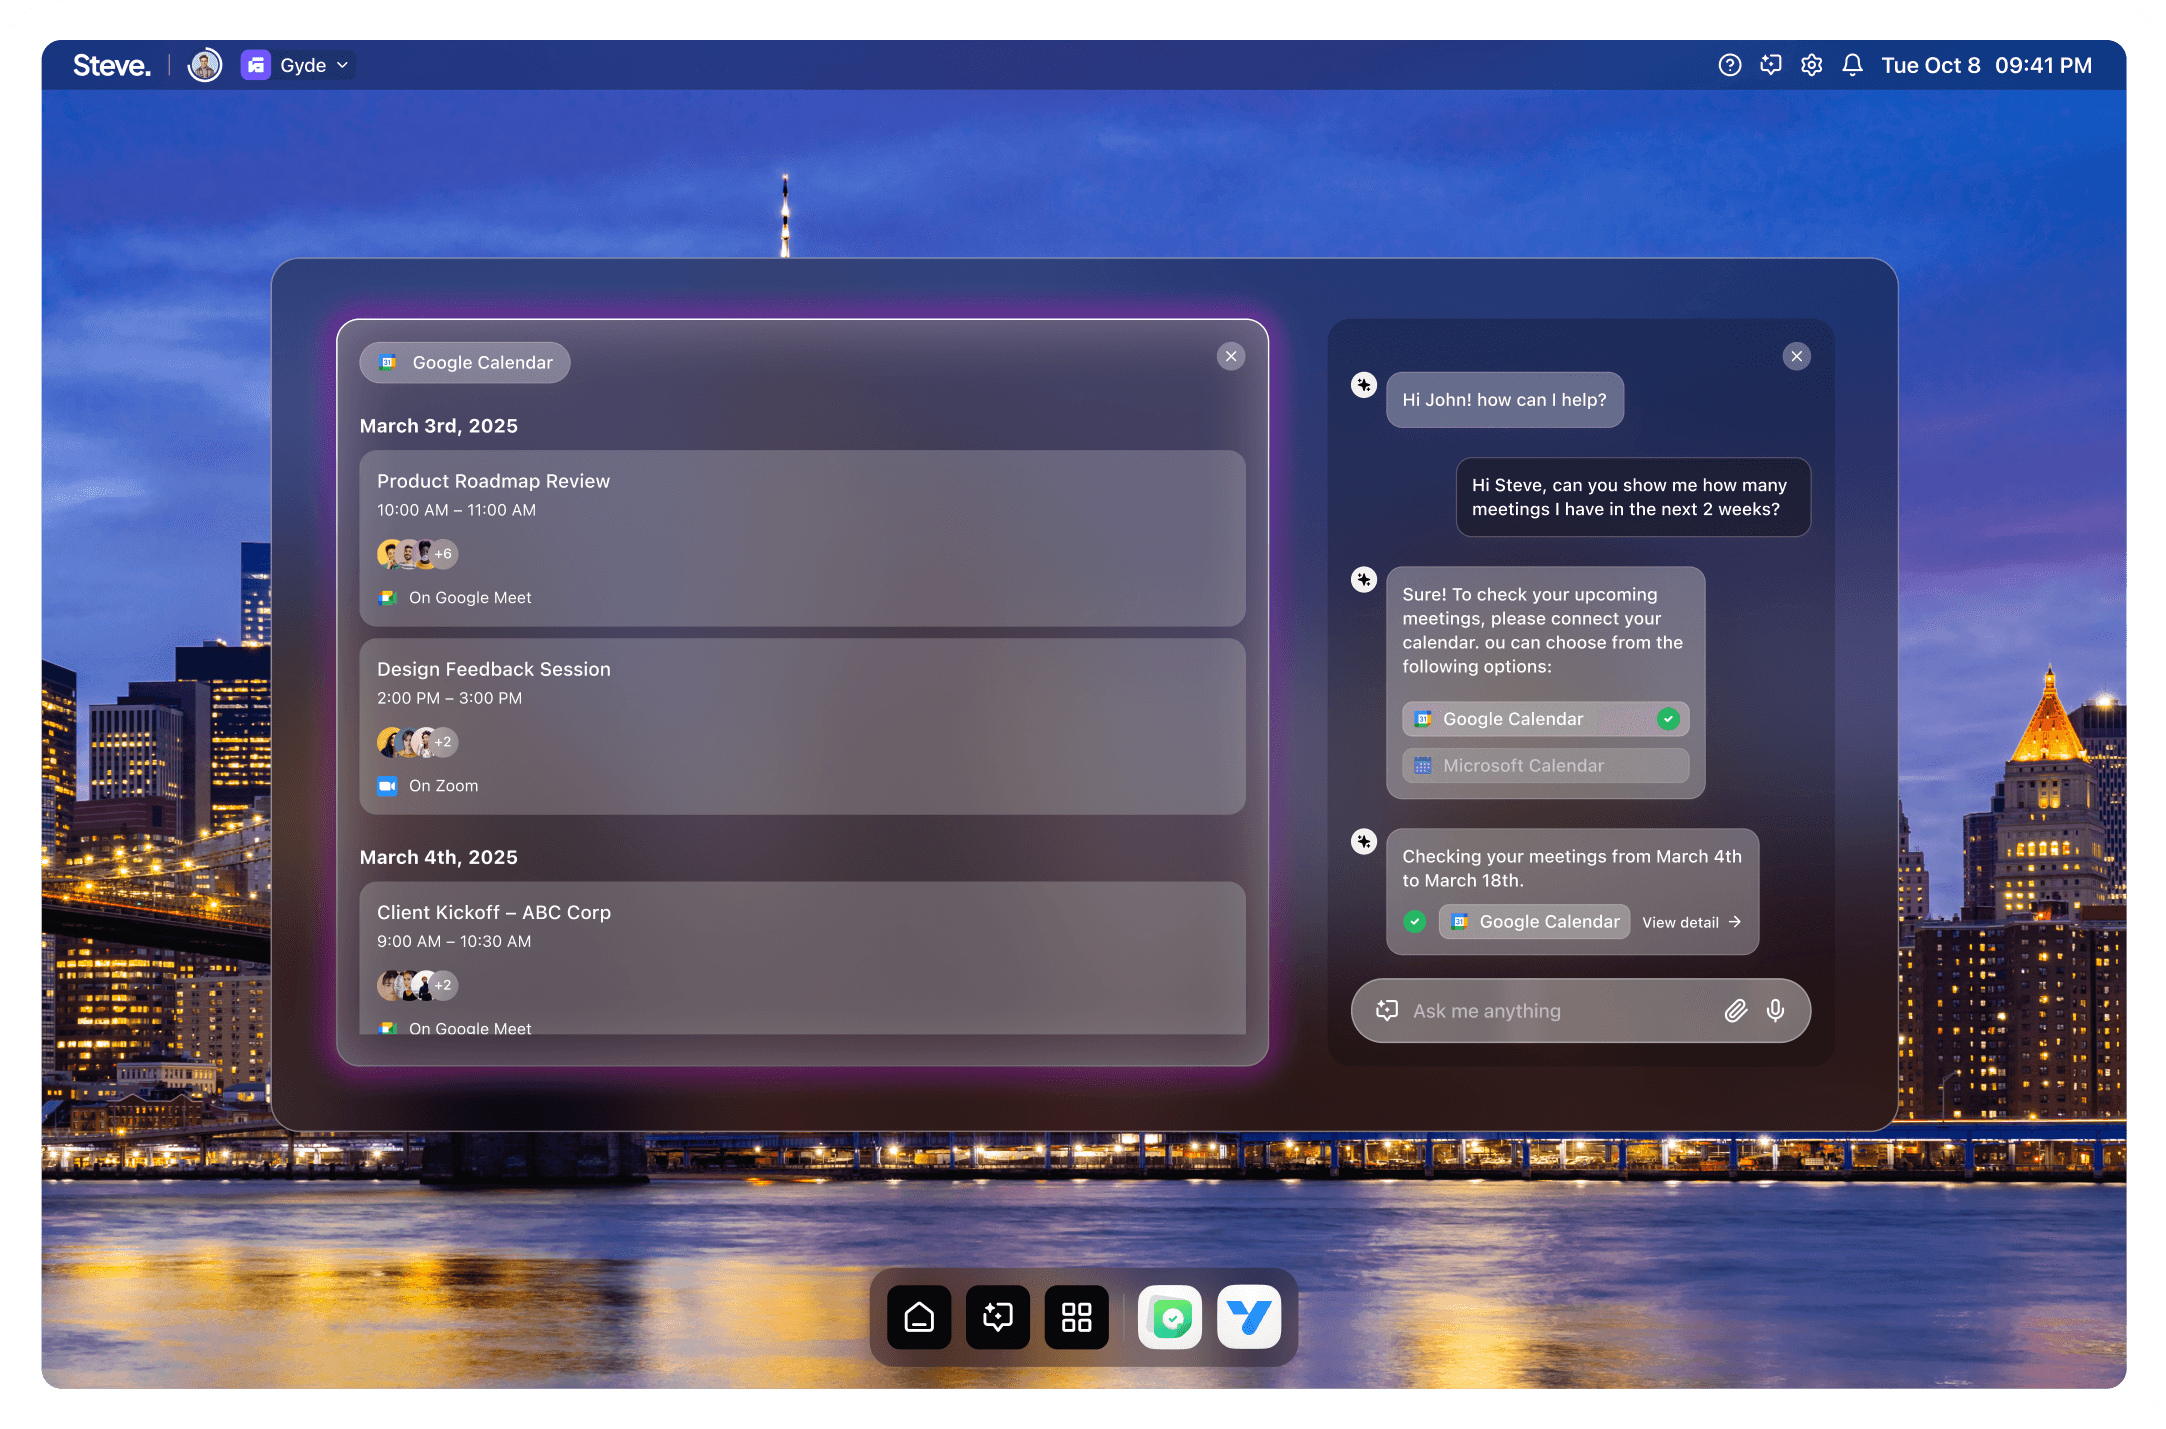Activate the microphone voice input

1775,1011
